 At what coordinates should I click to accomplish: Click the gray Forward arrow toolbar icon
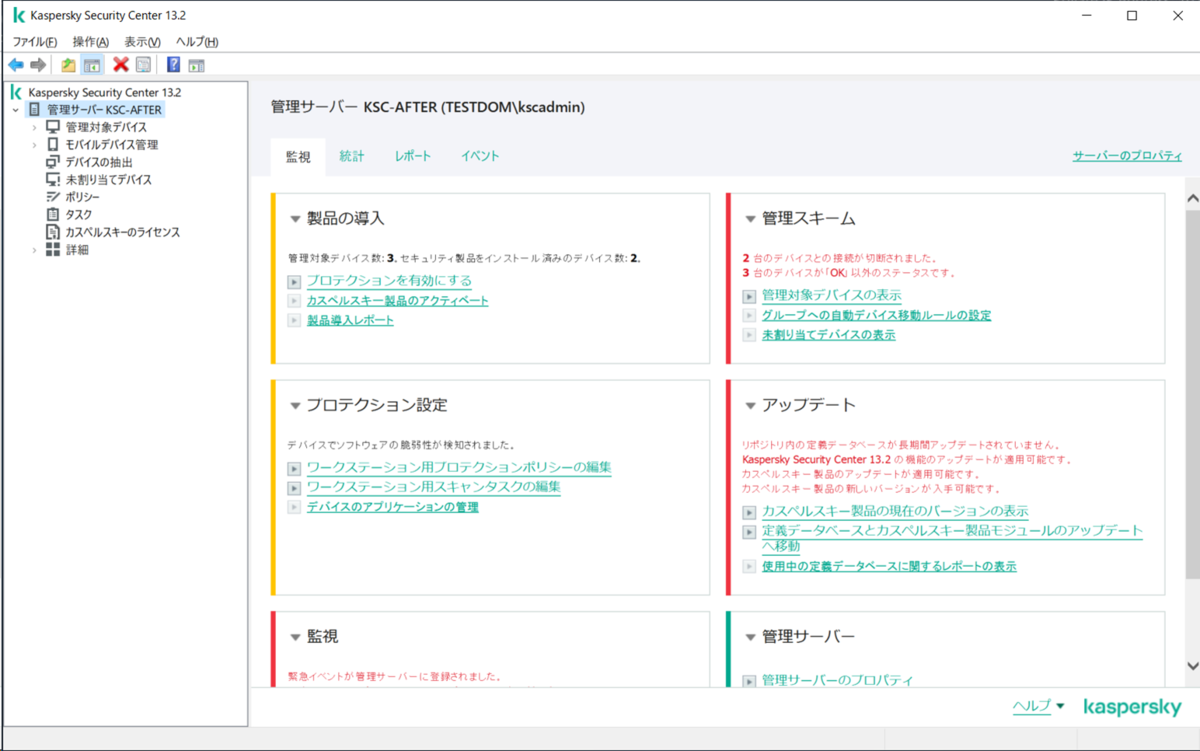point(38,65)
